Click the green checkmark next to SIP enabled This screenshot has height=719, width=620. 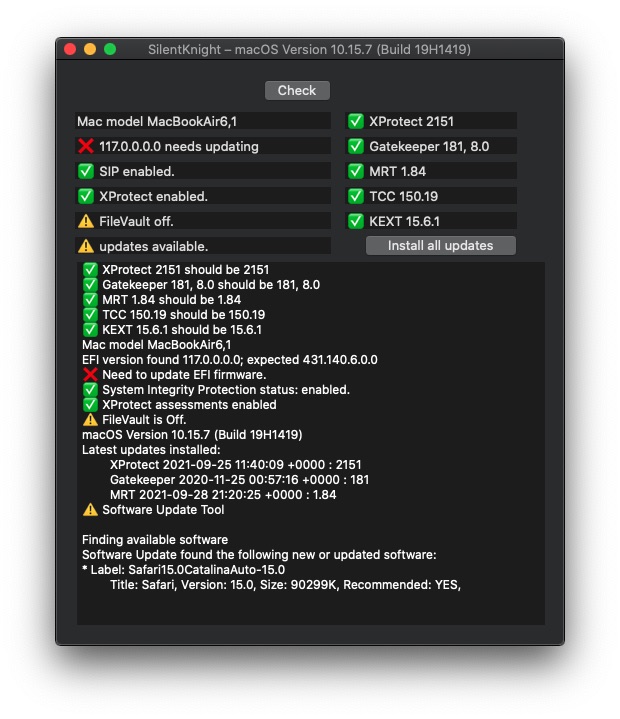click(86, 172)
